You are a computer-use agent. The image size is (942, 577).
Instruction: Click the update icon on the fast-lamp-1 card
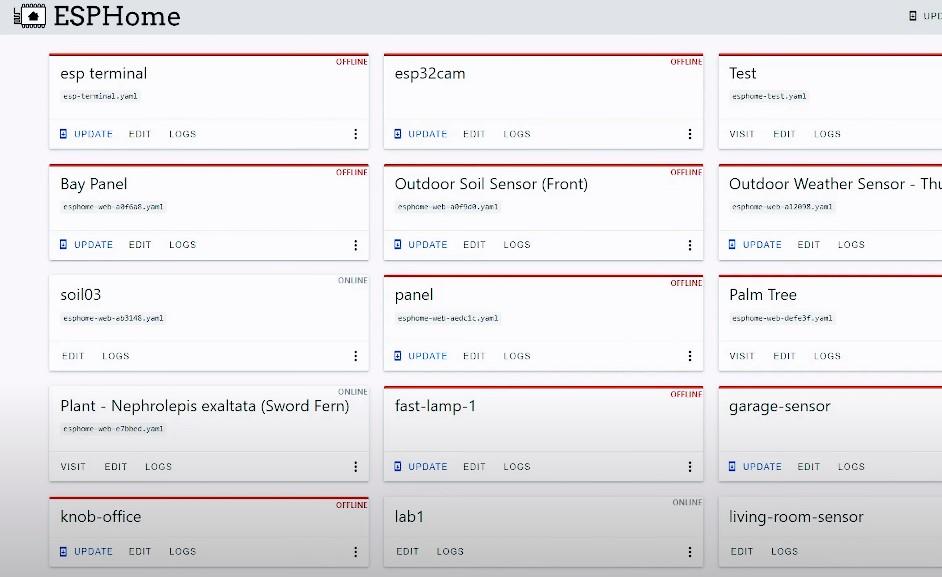pos(398,466)
